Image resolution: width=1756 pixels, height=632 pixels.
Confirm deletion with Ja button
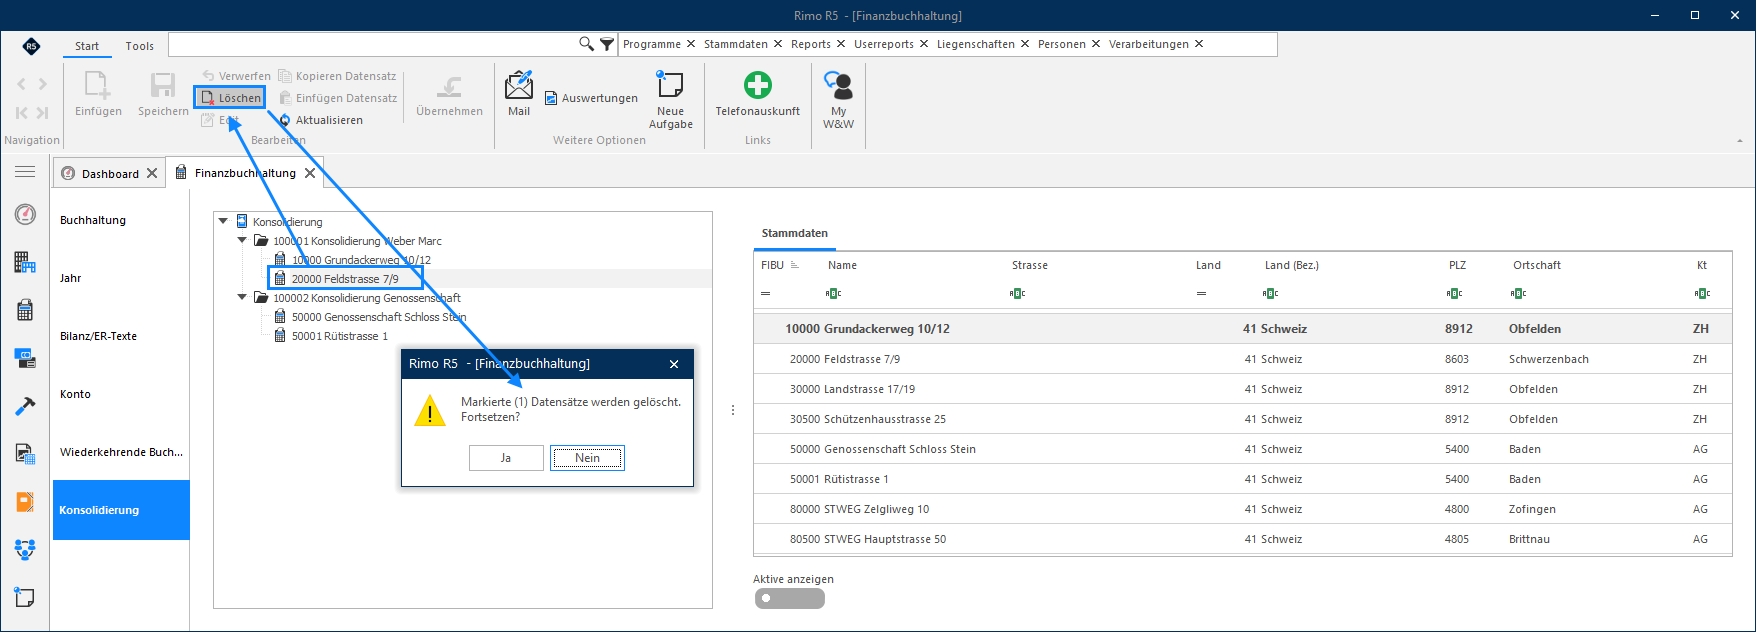click(x=506, y=458)
